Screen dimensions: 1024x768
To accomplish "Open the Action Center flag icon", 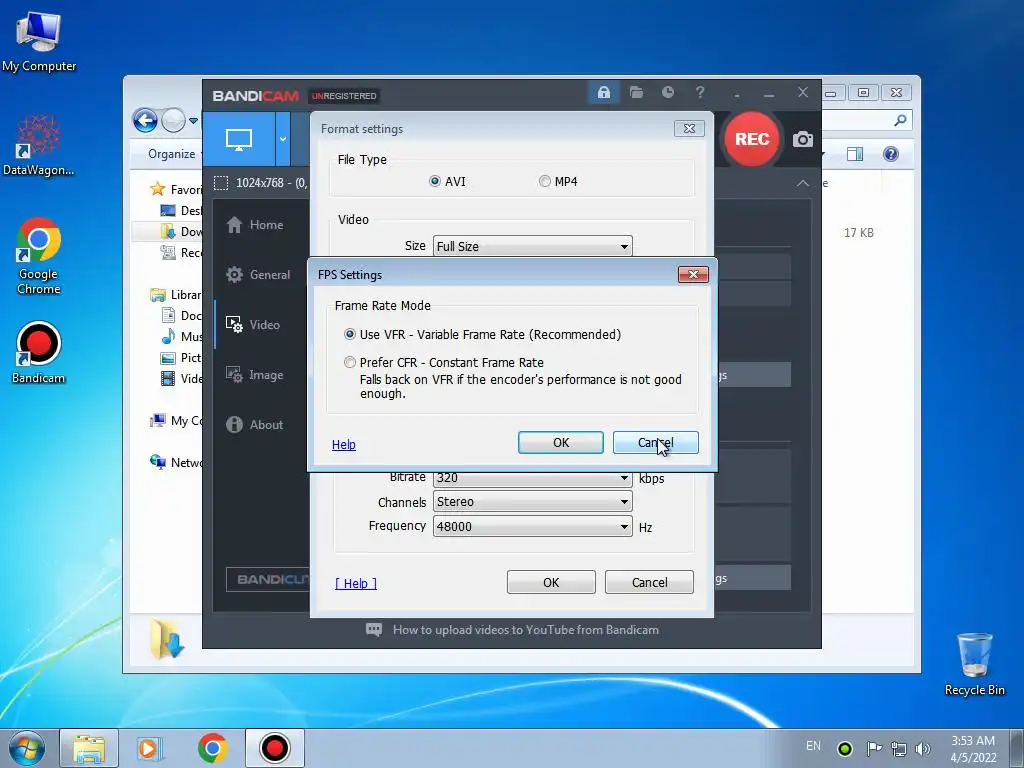I will (874, 748).
